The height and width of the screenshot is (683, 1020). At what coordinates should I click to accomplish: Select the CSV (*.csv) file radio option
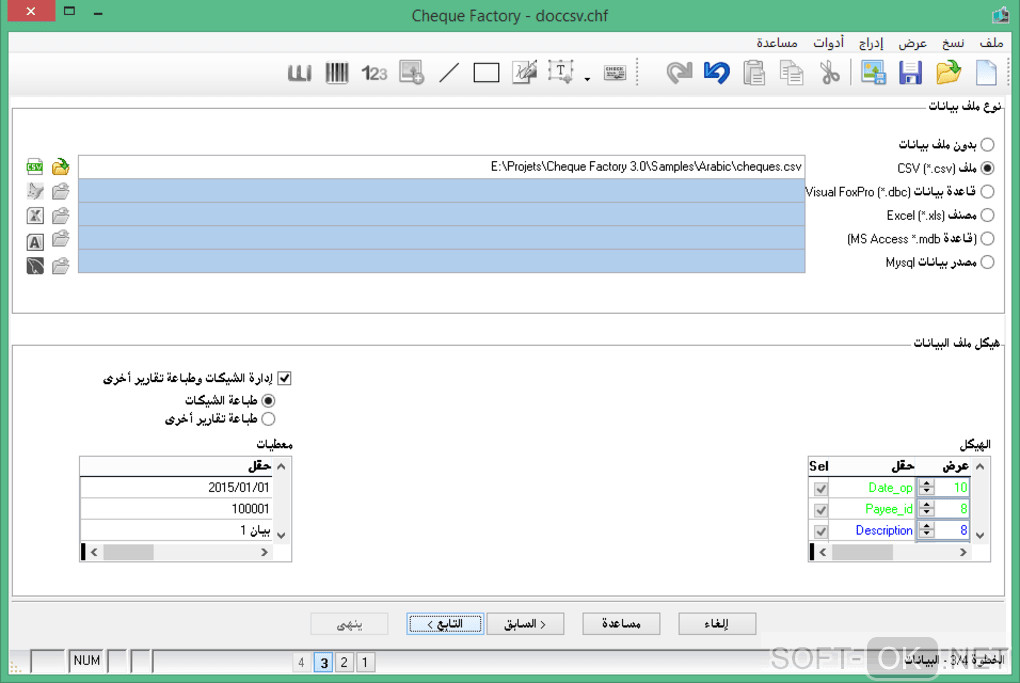pyautogui.click(x=987, y=168)
